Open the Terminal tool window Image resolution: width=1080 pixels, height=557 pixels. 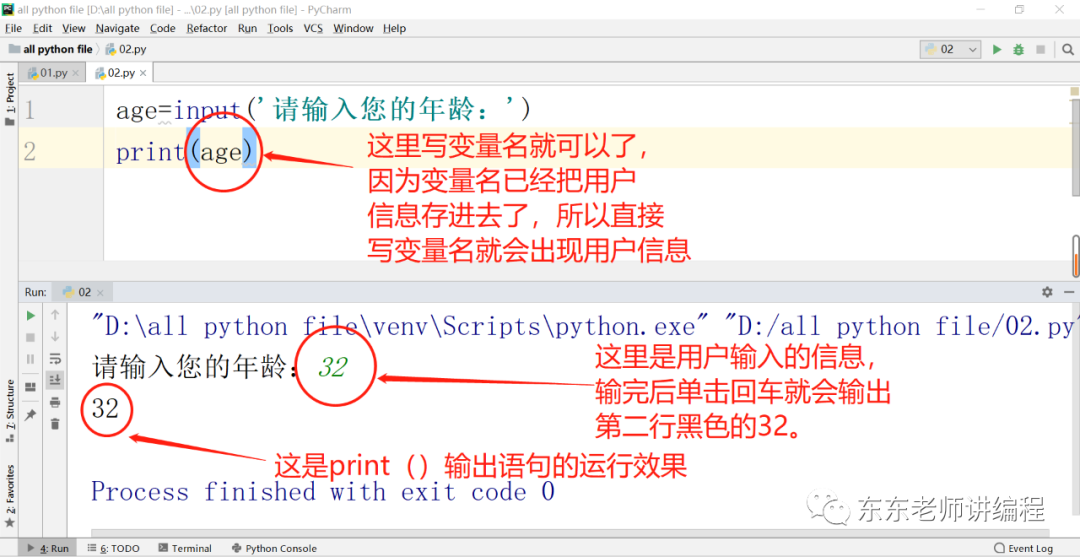pos(185,549)
